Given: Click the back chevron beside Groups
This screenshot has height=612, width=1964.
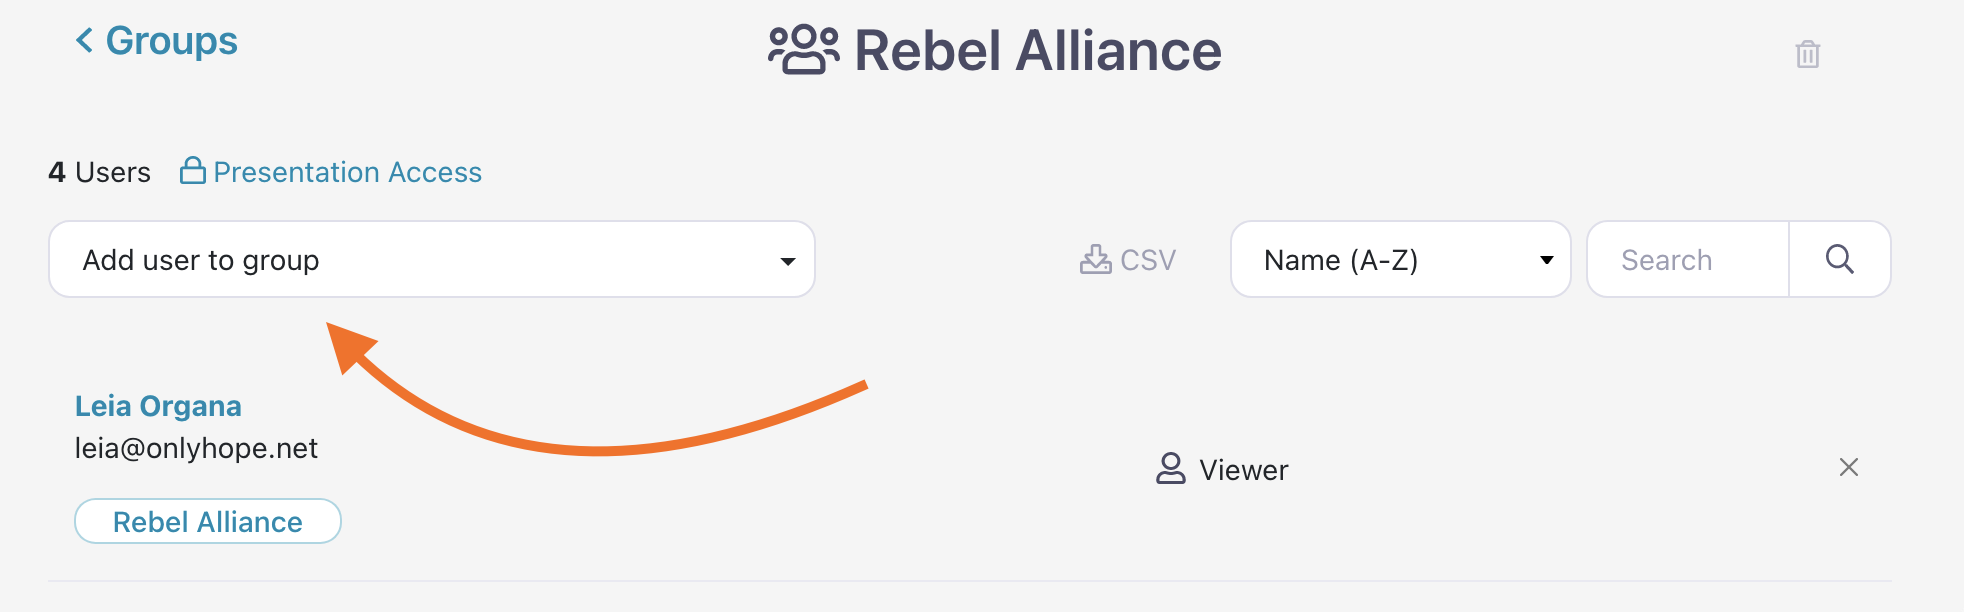Looking at the screenshot, I should click(x=85, y=41).
